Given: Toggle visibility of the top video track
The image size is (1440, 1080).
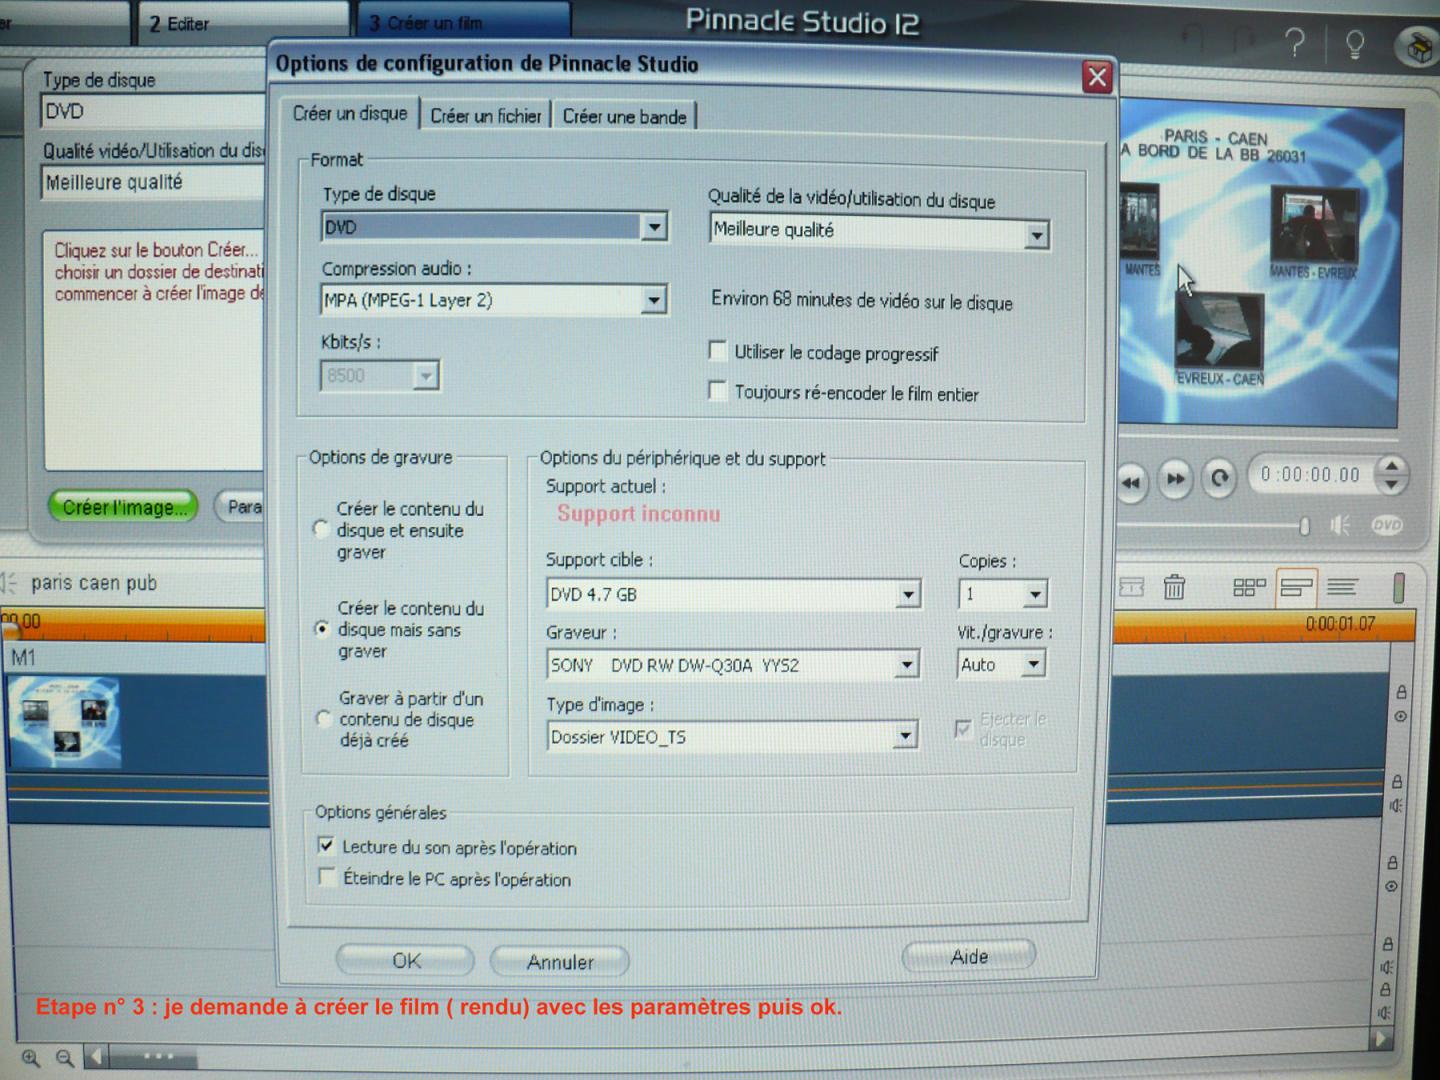Looking at the screenshot, I should pos(1400,716).
